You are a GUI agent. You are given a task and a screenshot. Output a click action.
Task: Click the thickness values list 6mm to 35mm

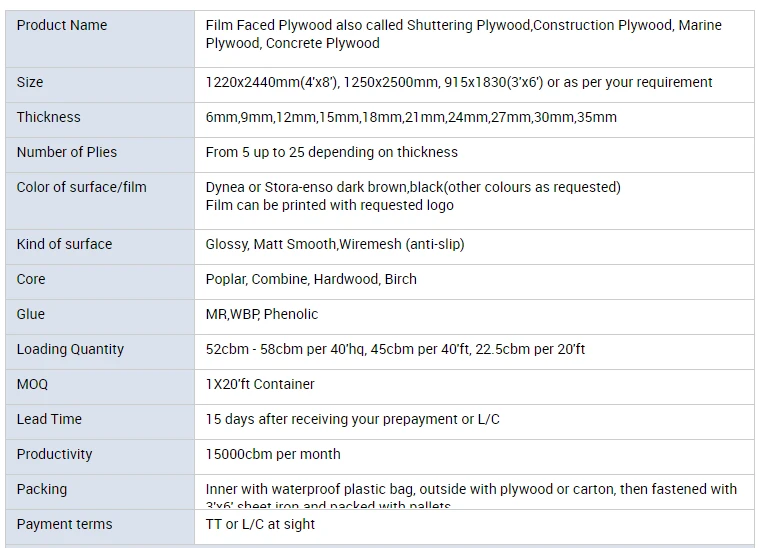coord(411,118)
